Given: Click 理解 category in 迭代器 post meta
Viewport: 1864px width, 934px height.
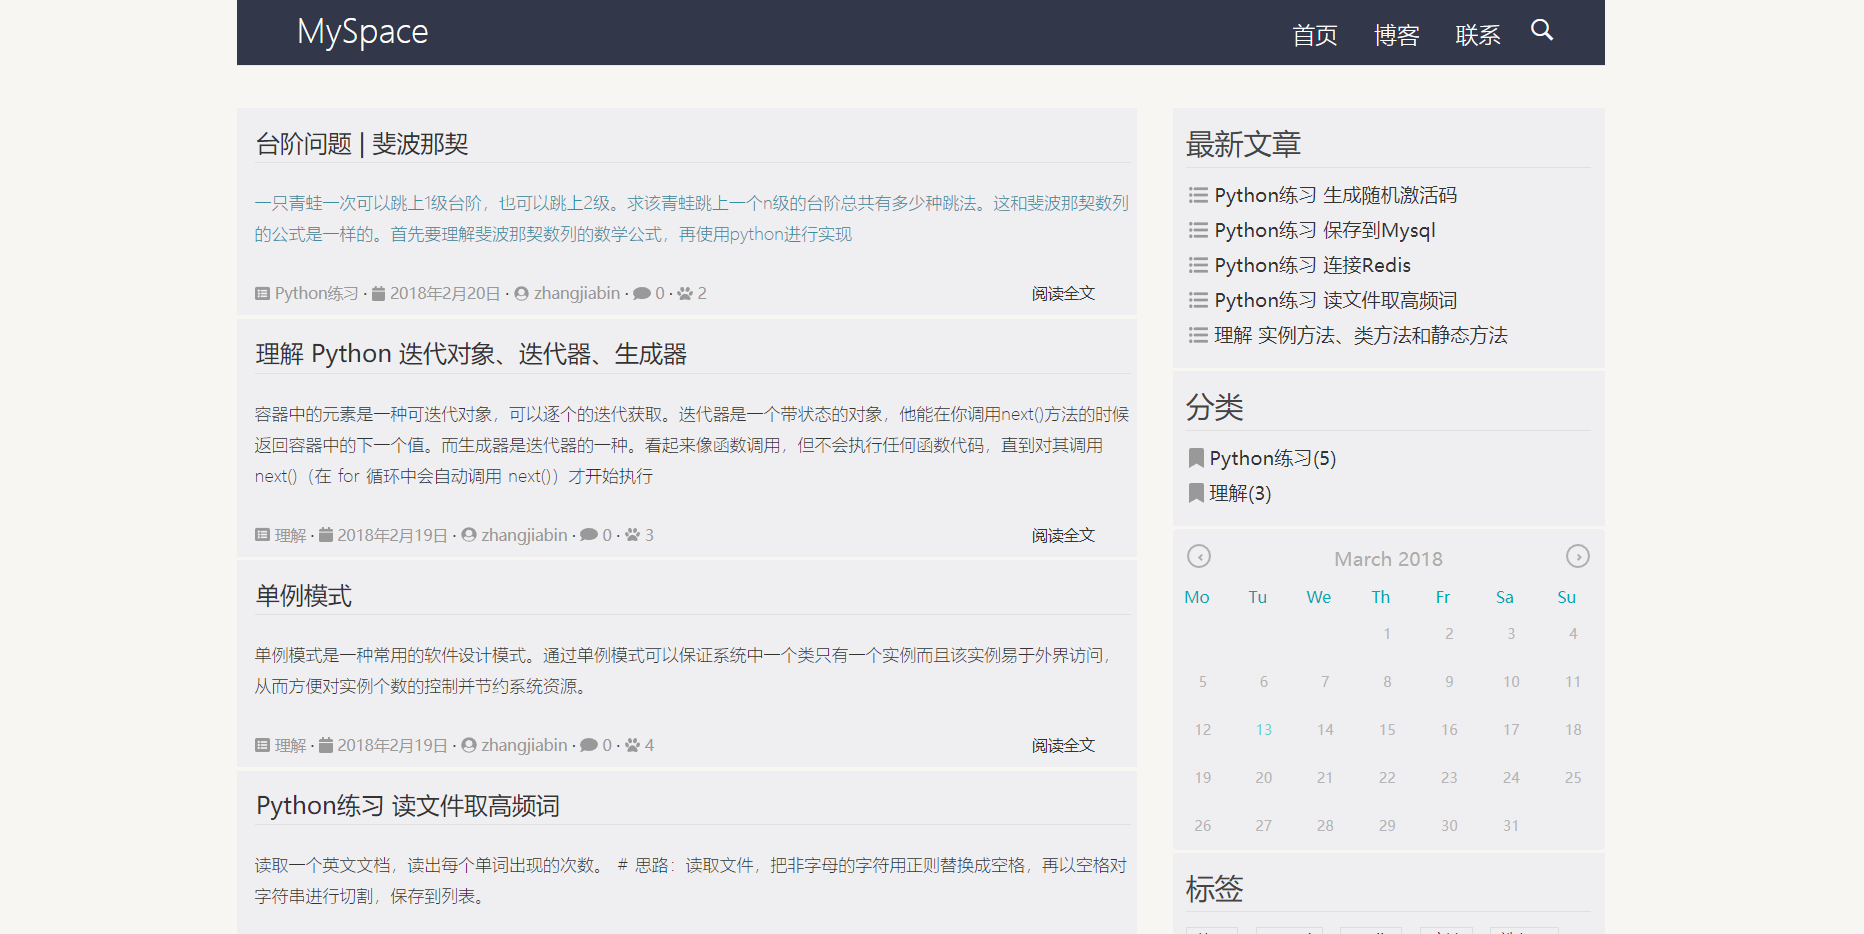Looking at the screenshot, I should tap(290, 535).
